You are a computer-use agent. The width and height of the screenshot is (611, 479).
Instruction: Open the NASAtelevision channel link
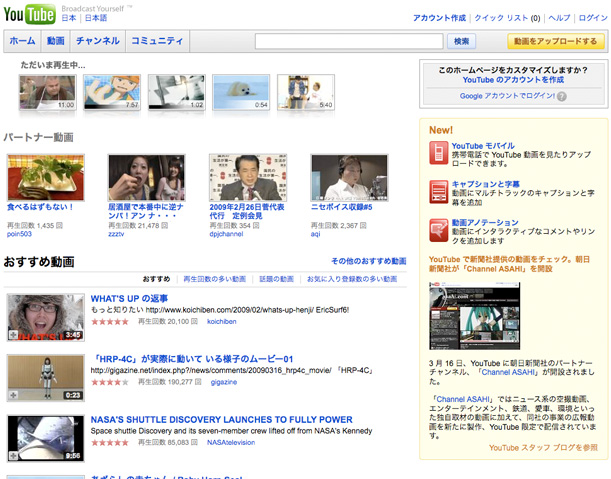tap(231, 442)
